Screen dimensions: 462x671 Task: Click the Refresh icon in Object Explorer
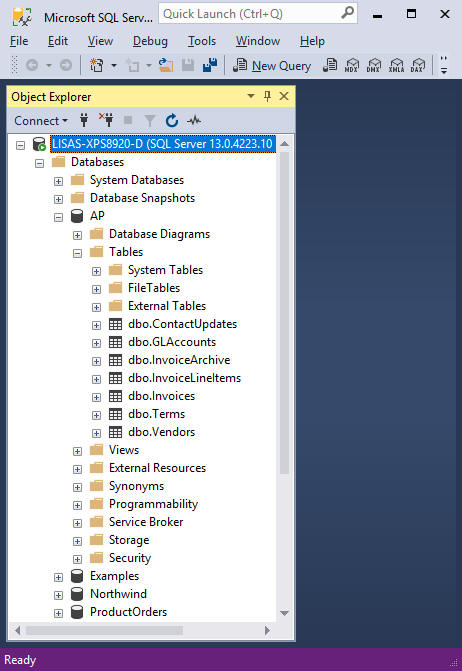click(172, 121)
